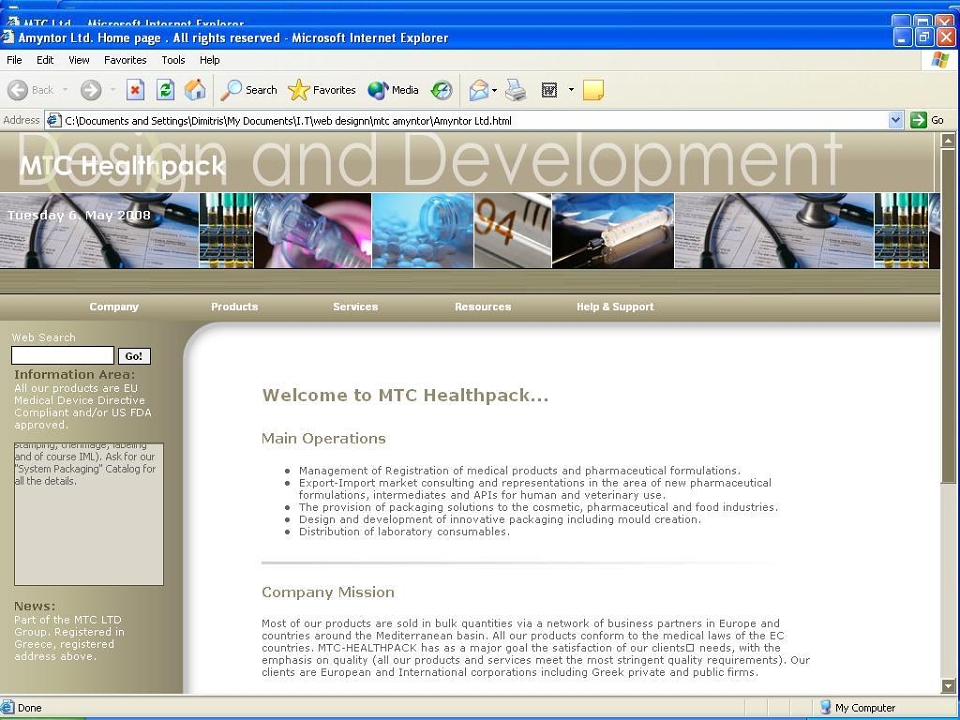Open the Services navigation link
The height and width of the screenshot is (720, 960).
(x=355, y=307)
